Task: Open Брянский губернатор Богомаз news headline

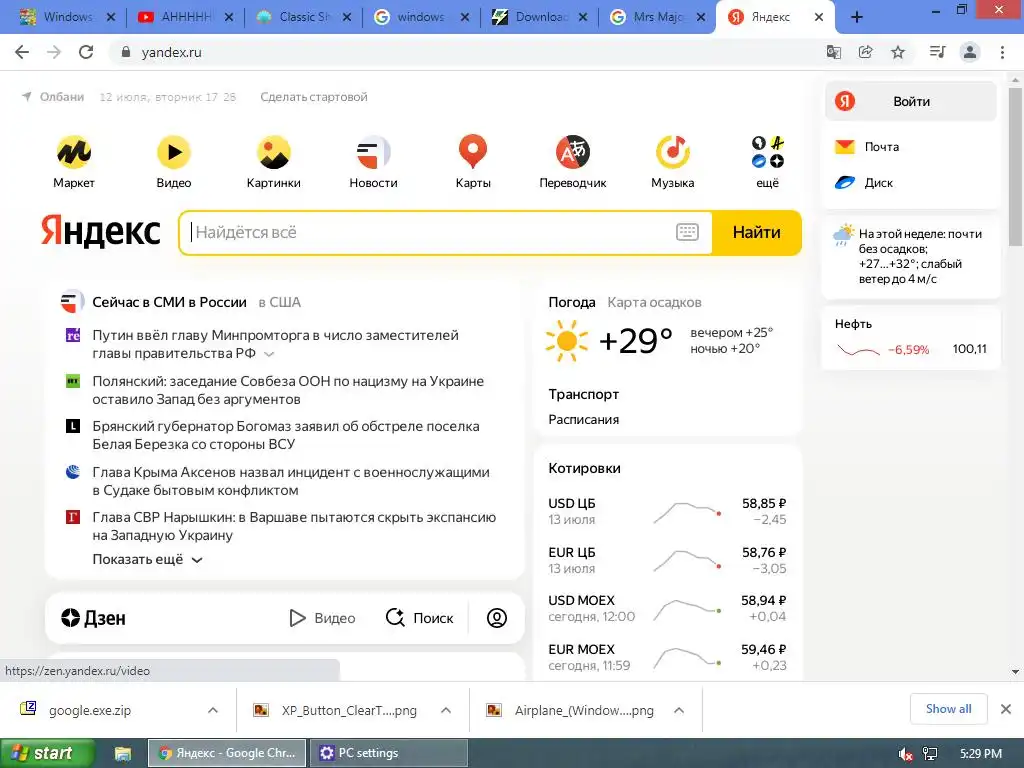Action: 286,435
